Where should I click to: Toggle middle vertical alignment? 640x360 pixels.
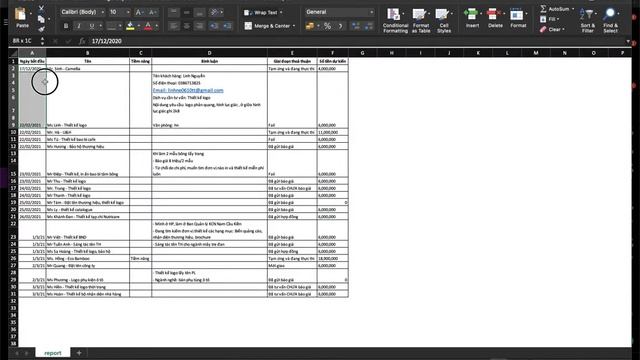click(x=187, y=12)
